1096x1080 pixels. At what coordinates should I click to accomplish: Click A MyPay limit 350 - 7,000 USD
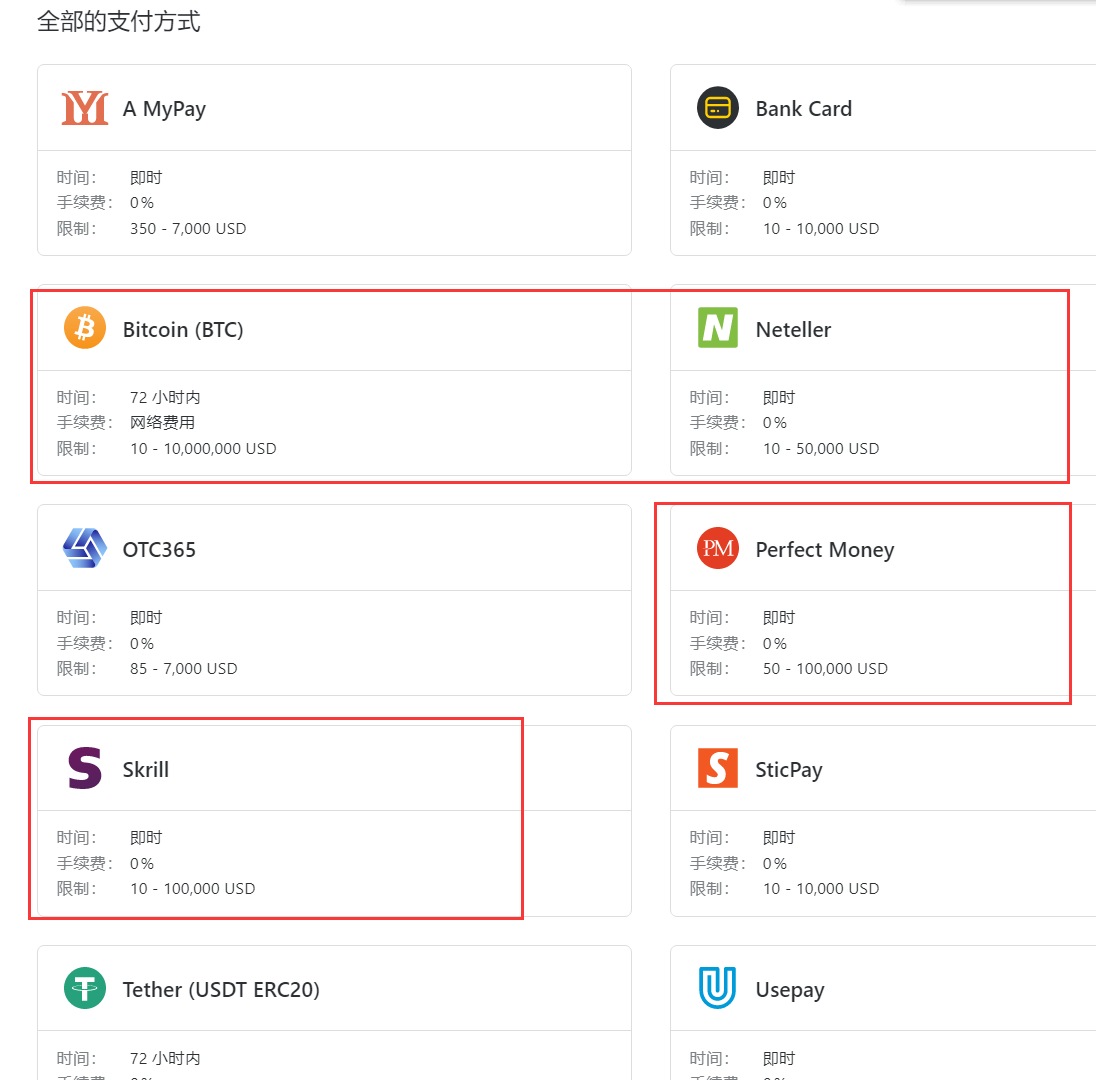188,229
